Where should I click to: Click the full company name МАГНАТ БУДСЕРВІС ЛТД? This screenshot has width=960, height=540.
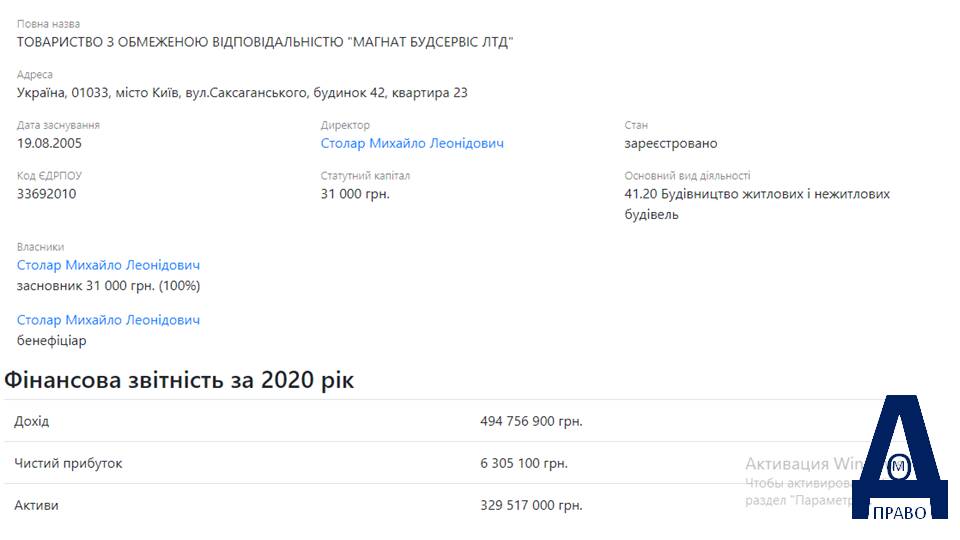[x=264, y=42]
